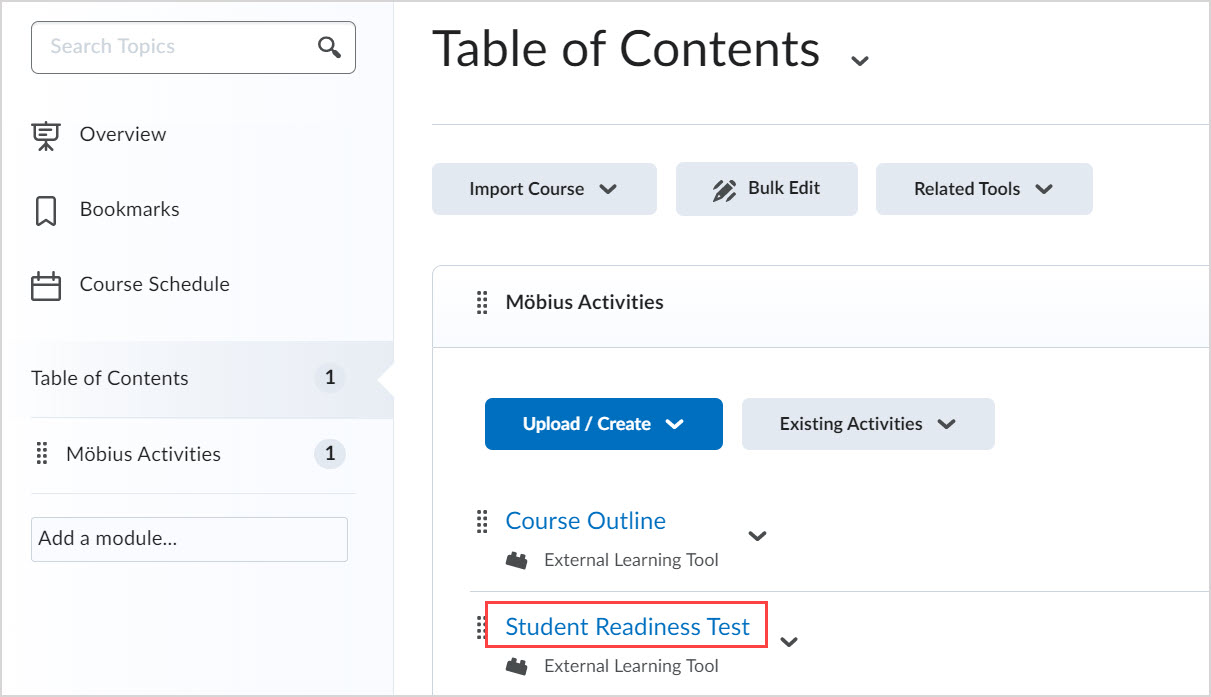1211x697 pixels.
Task: Expand the chevron next to Student Readiness Test
Action: (789, 642)
